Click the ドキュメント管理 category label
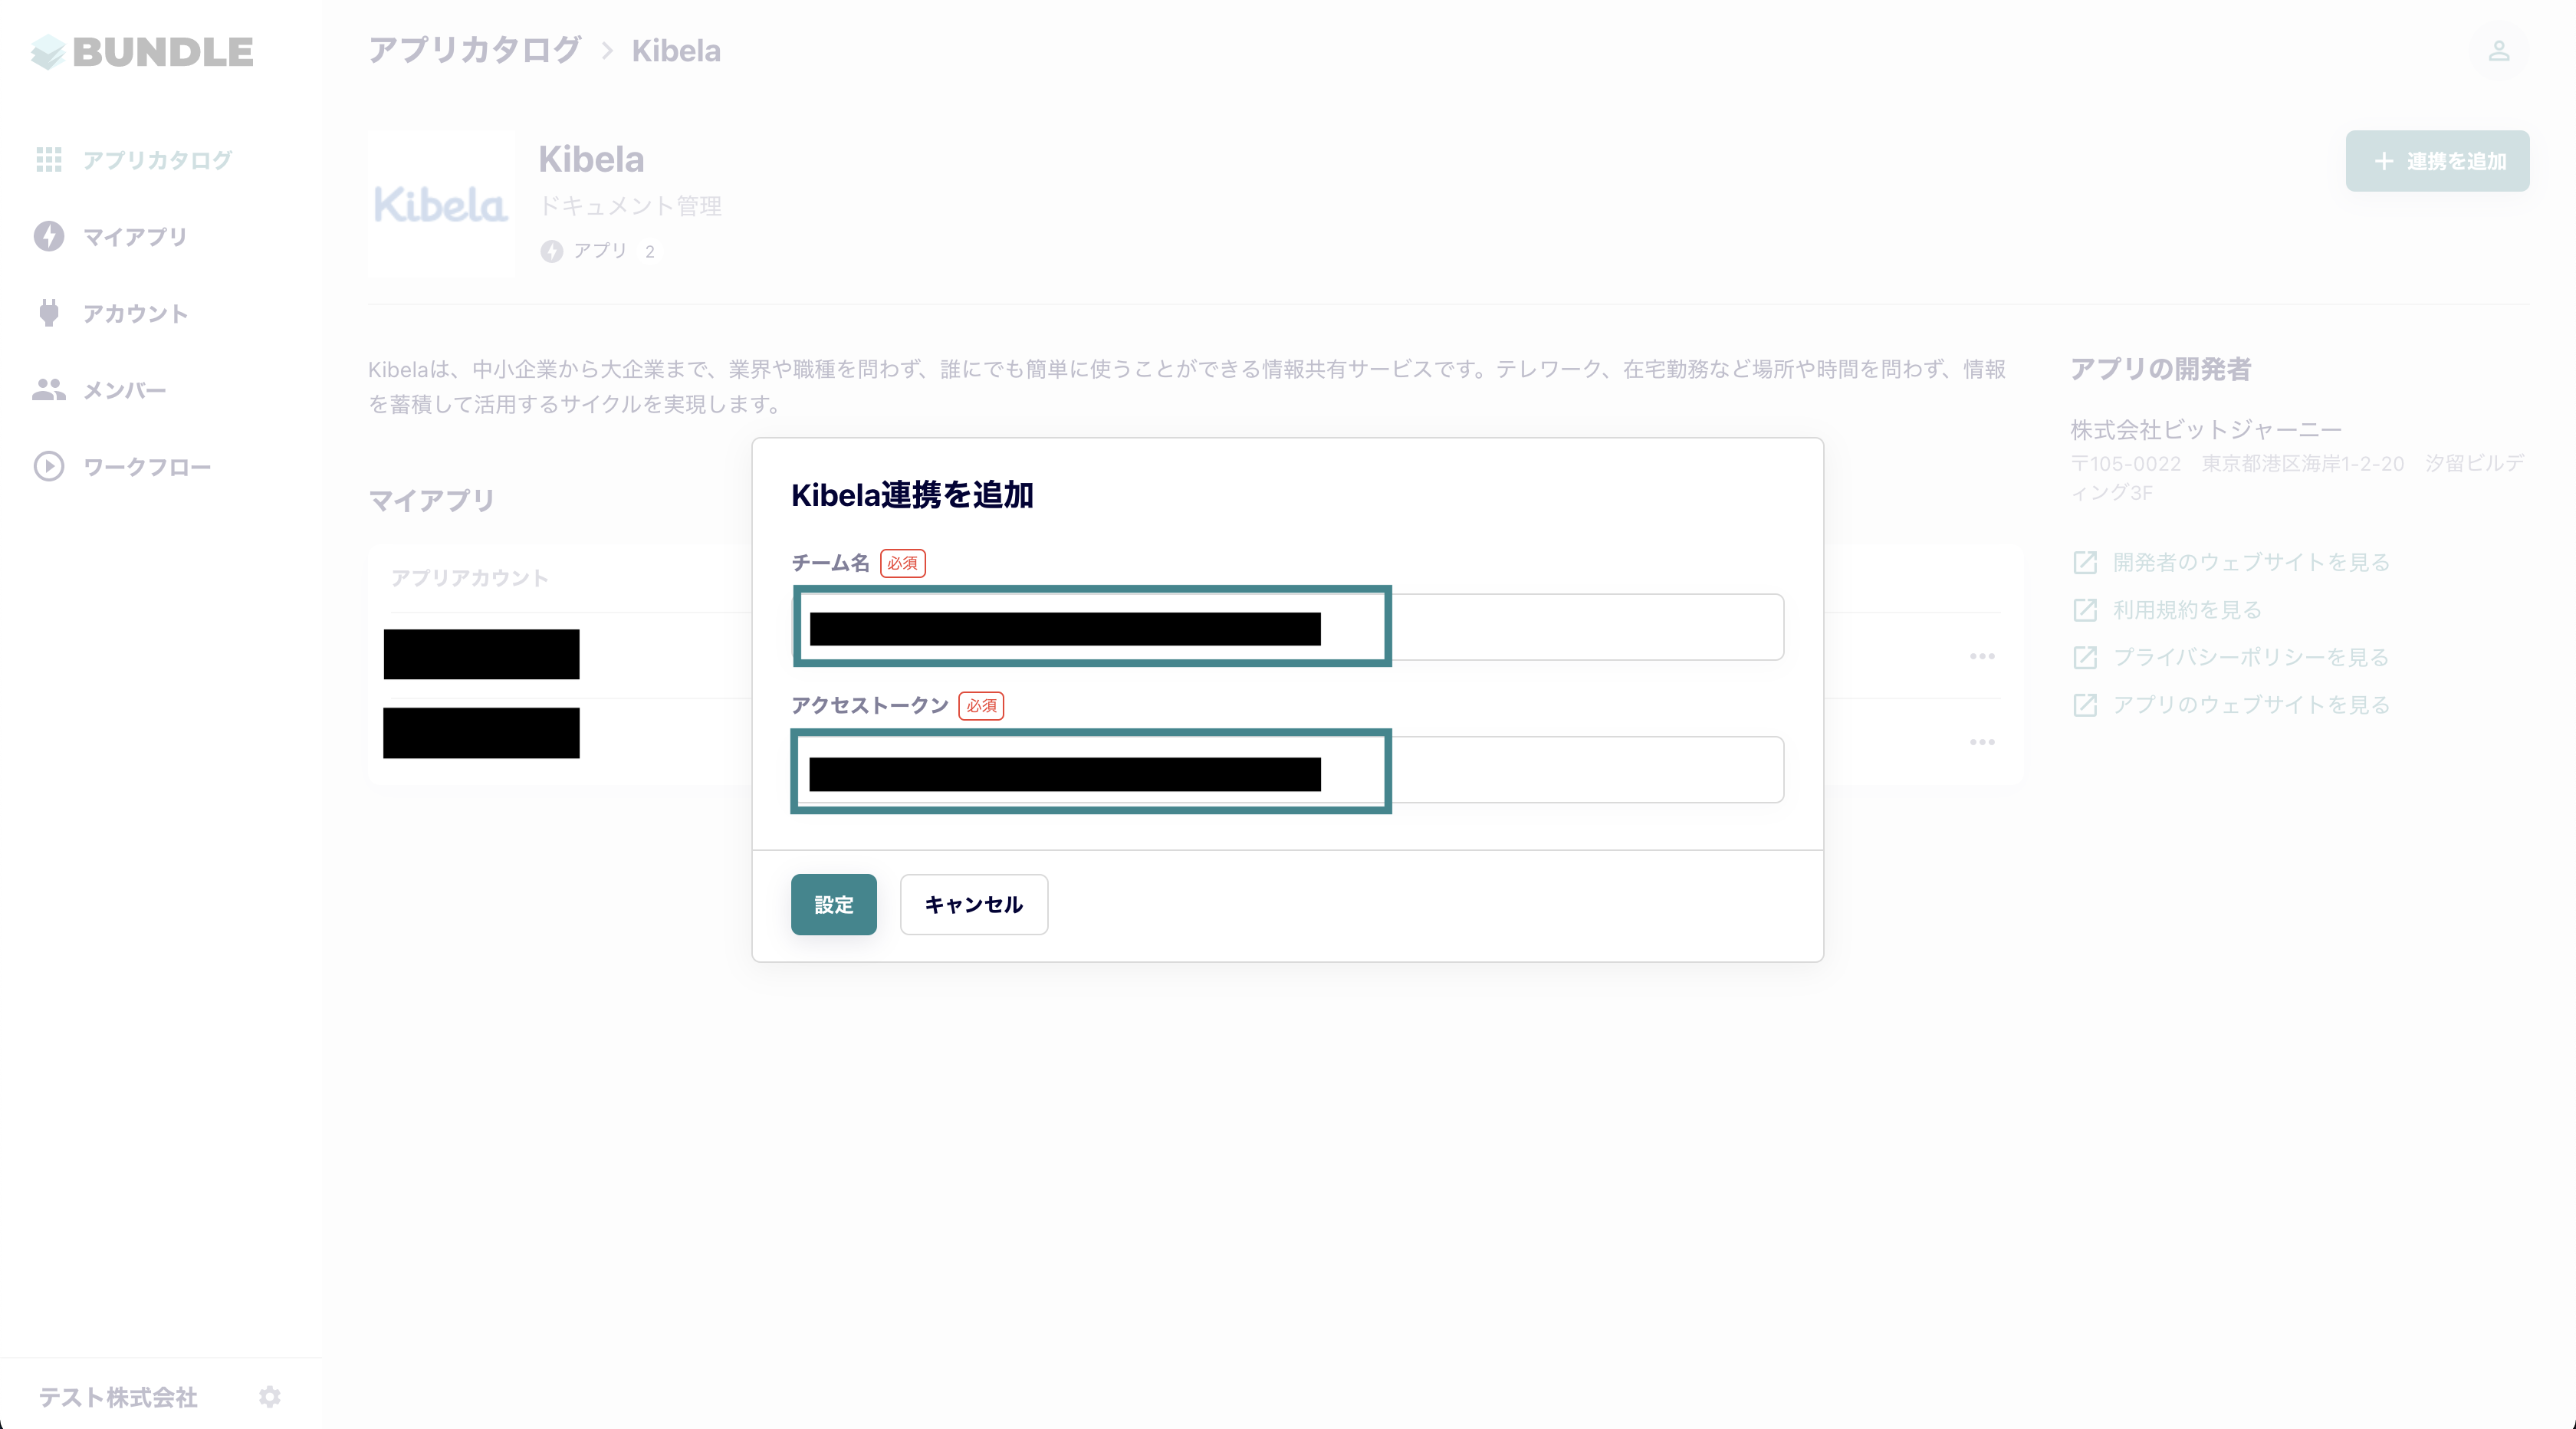The width and height of the screenshot is (2576, 1429). pos(630,206)
